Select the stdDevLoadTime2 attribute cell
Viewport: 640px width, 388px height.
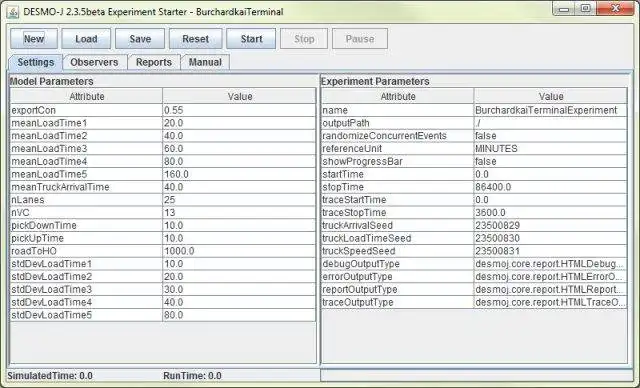[x=87, y=277]
